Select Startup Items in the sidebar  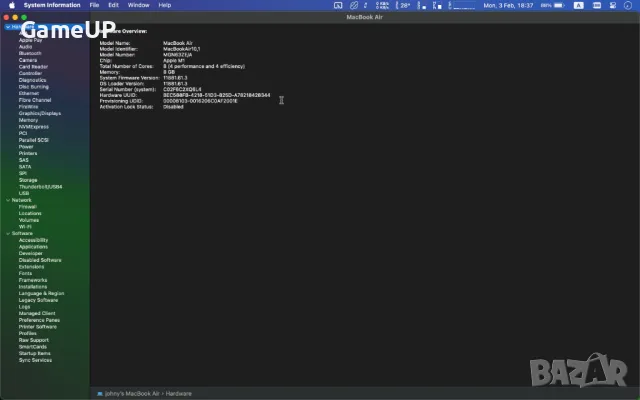point(34,353)
